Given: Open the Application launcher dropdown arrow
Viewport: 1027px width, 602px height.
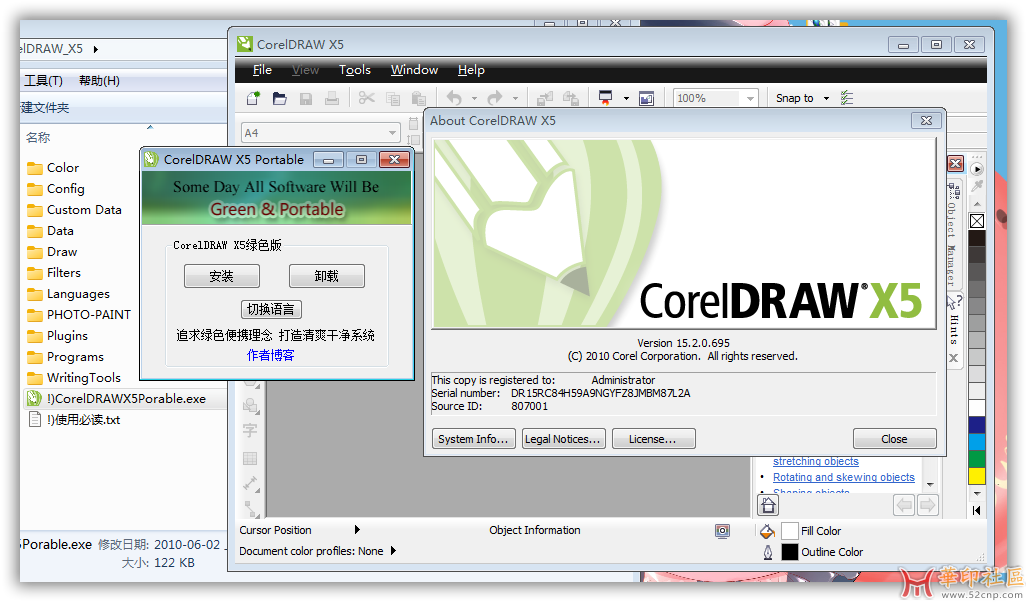Looking at the screenshot, I should (626, 98).
